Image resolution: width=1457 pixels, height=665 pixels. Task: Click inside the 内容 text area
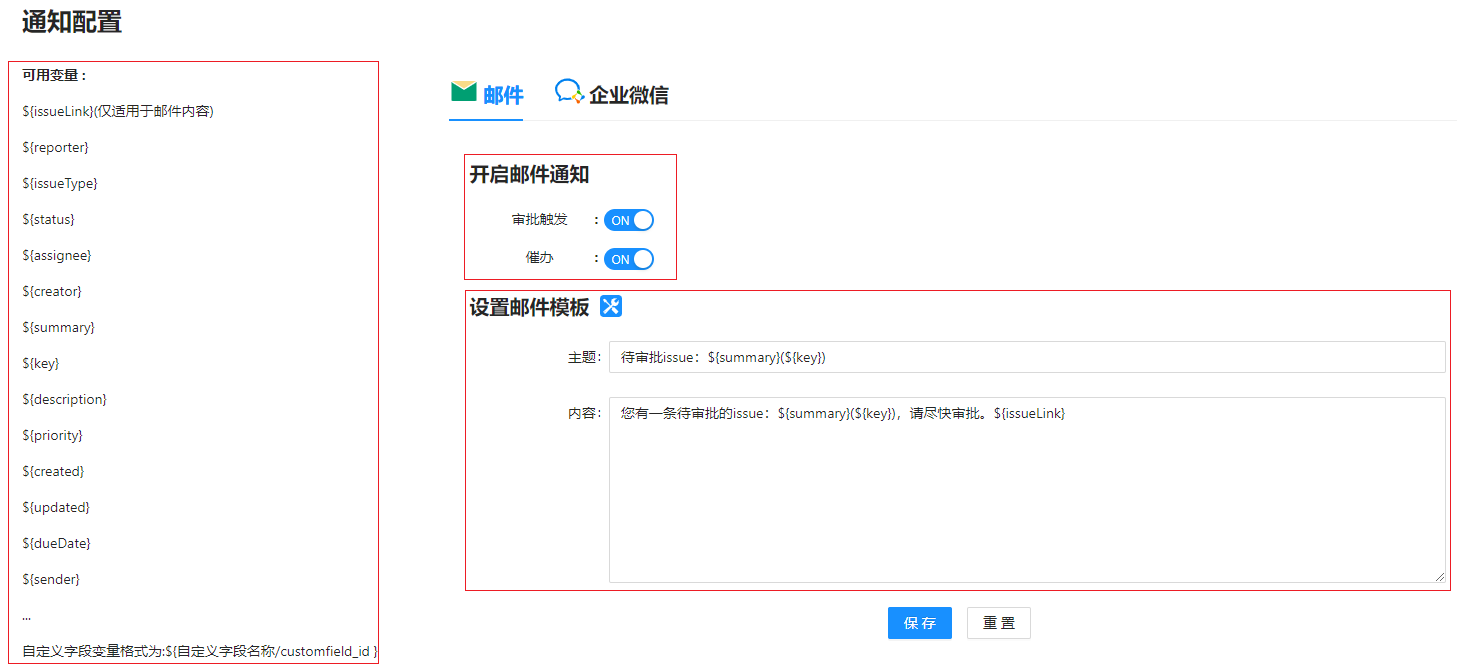click(x=1026, y=490)
